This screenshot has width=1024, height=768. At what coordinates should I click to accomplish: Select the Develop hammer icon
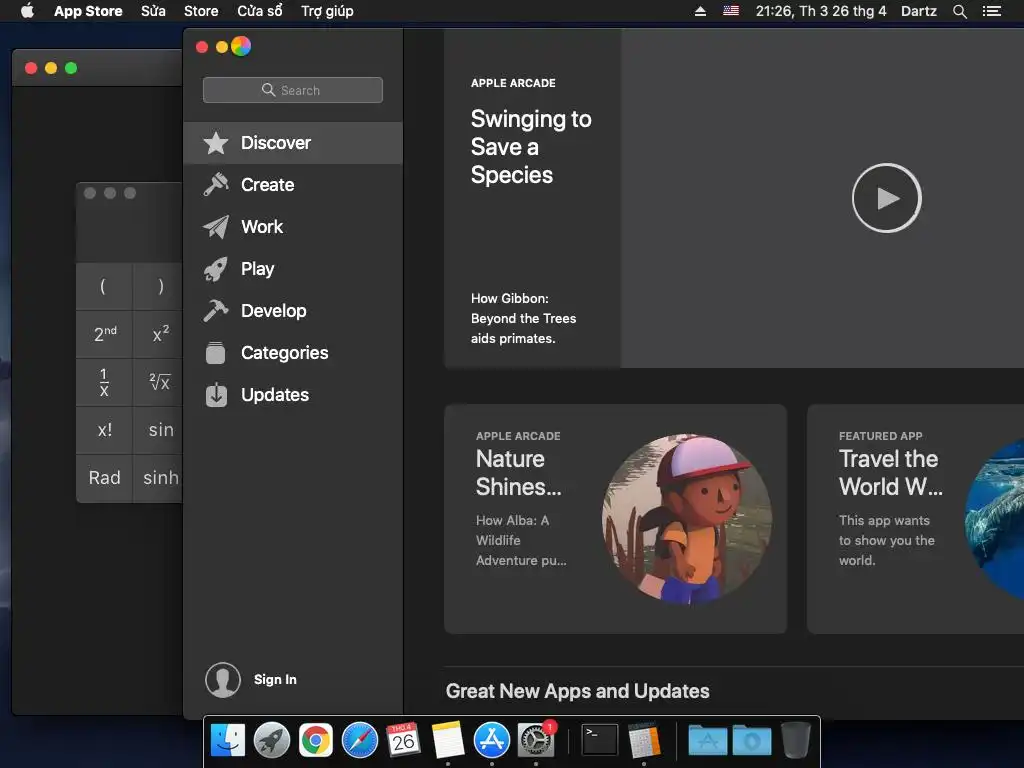216,311
